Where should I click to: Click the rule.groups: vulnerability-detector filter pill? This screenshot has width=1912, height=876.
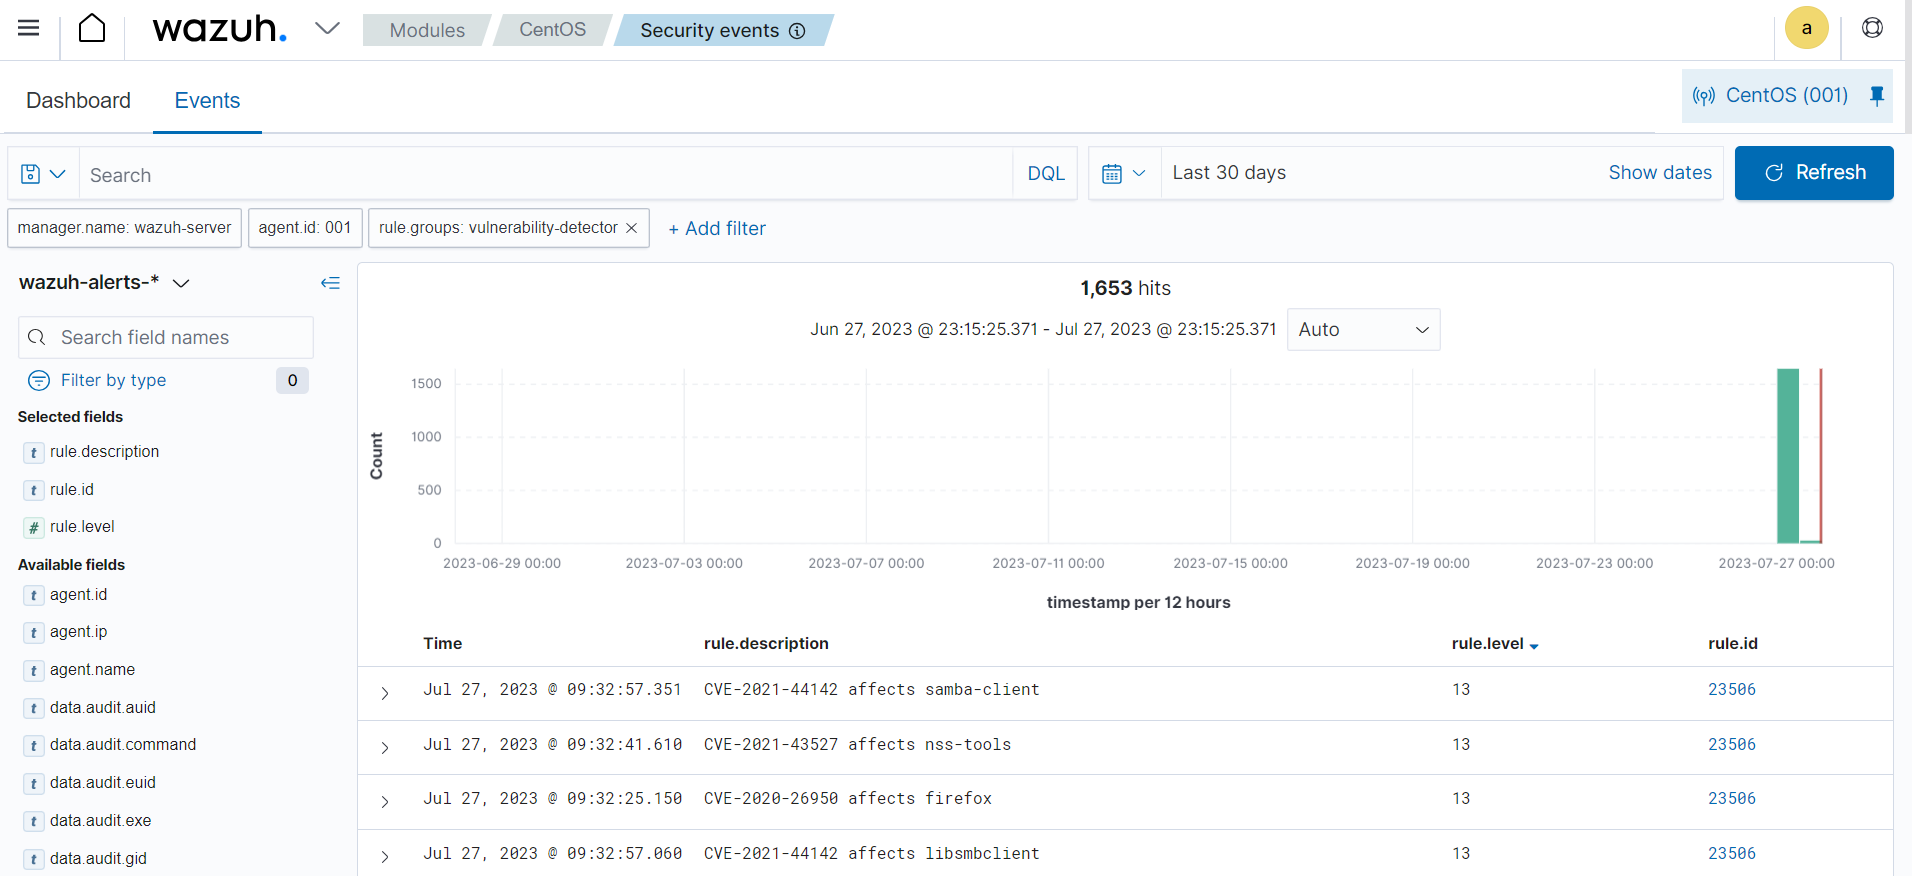tap(498, 228)
